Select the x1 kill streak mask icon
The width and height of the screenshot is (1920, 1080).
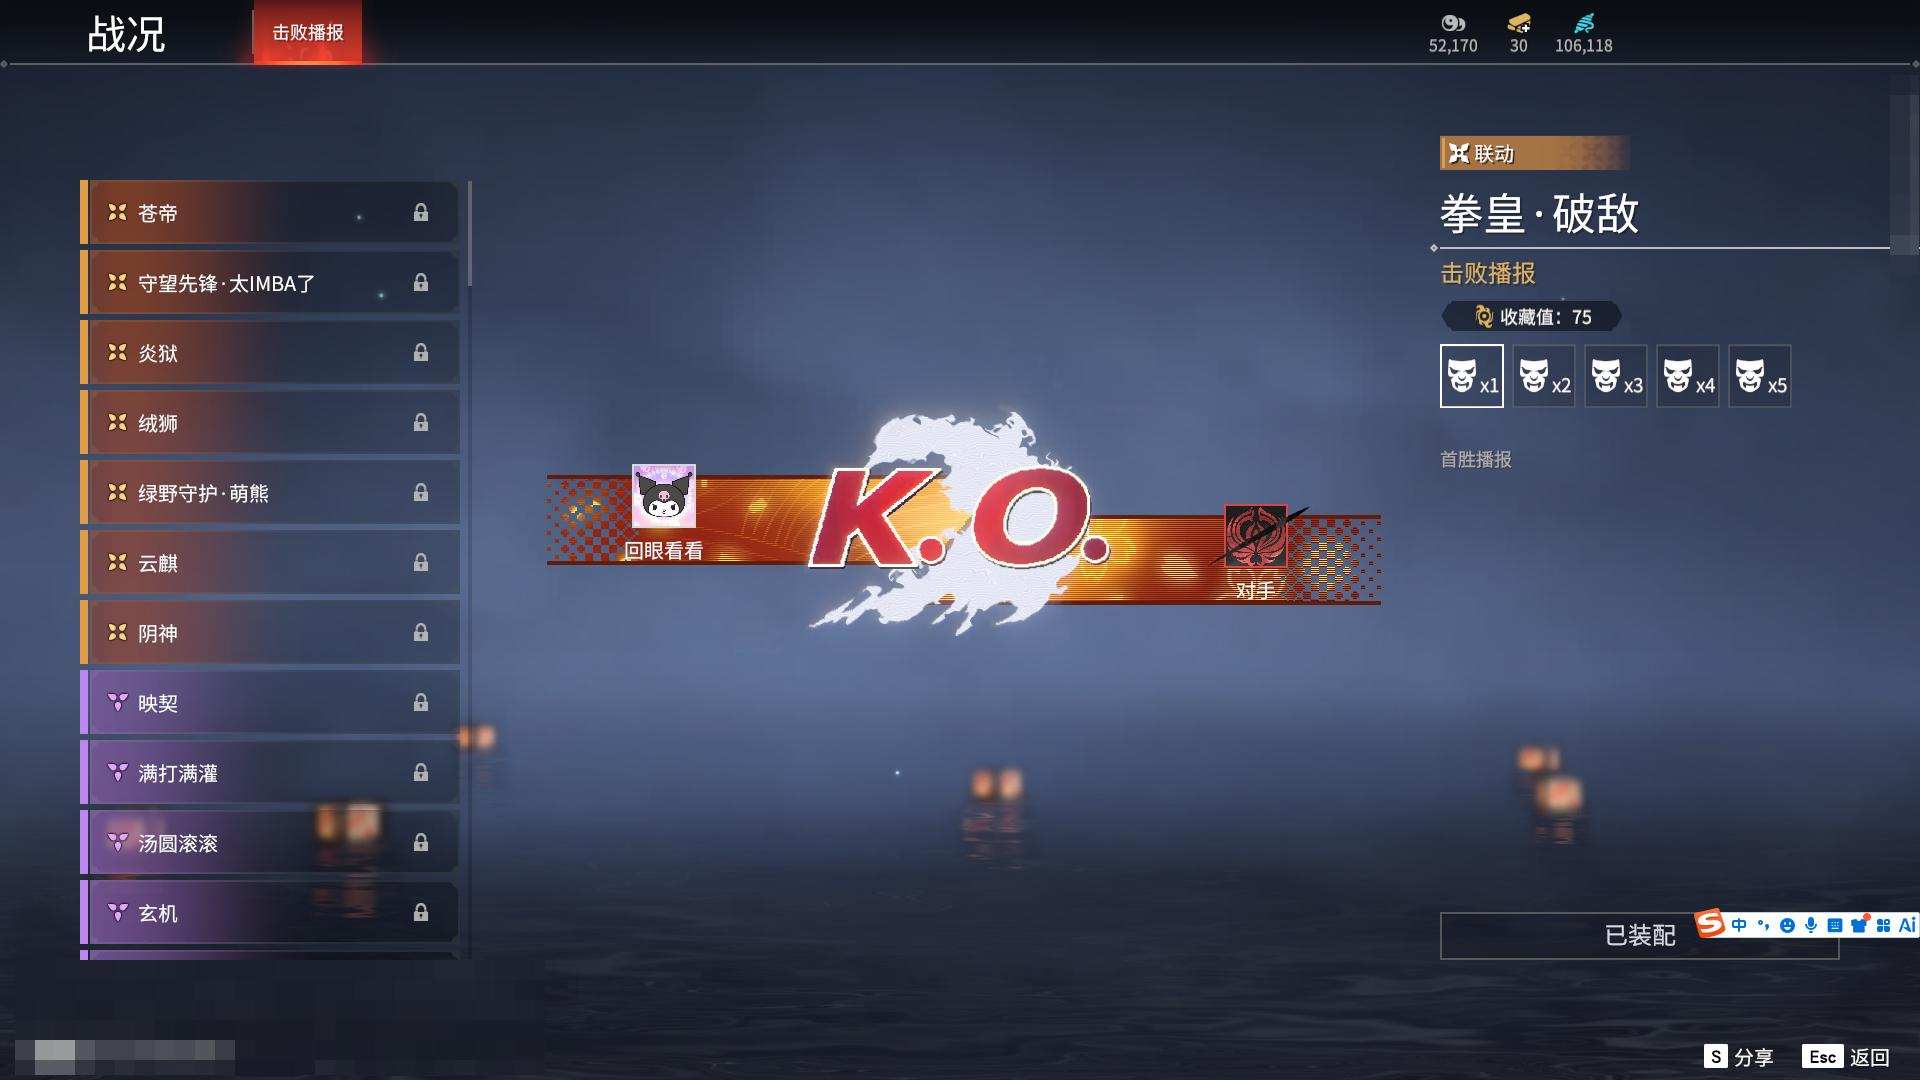[x=1471, y=376]
